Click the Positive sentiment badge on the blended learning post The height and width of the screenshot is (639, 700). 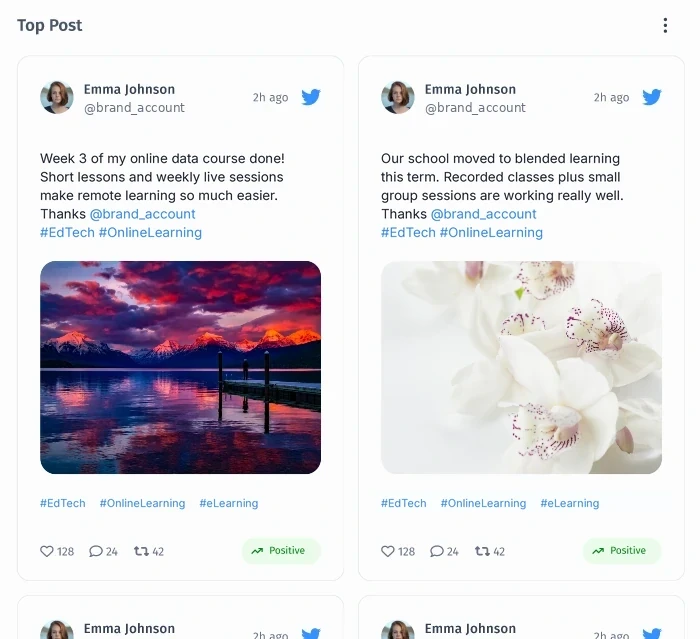coord(622,551)
